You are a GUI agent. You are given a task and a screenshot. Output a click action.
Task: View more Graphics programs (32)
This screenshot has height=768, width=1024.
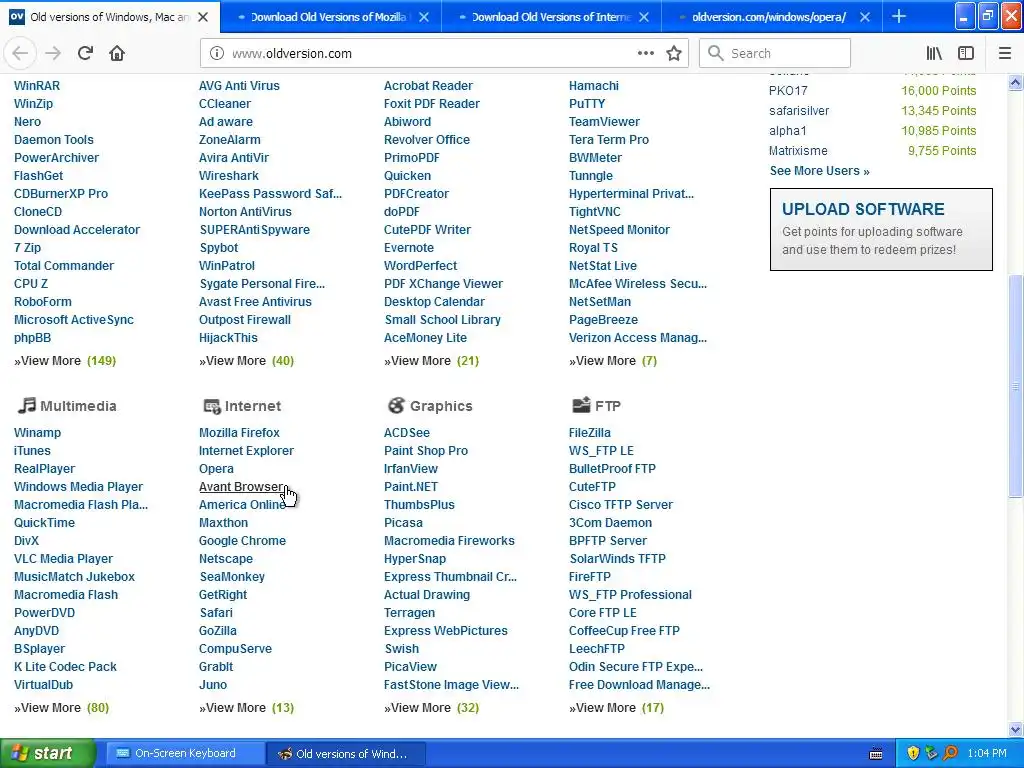coord(431,708)
